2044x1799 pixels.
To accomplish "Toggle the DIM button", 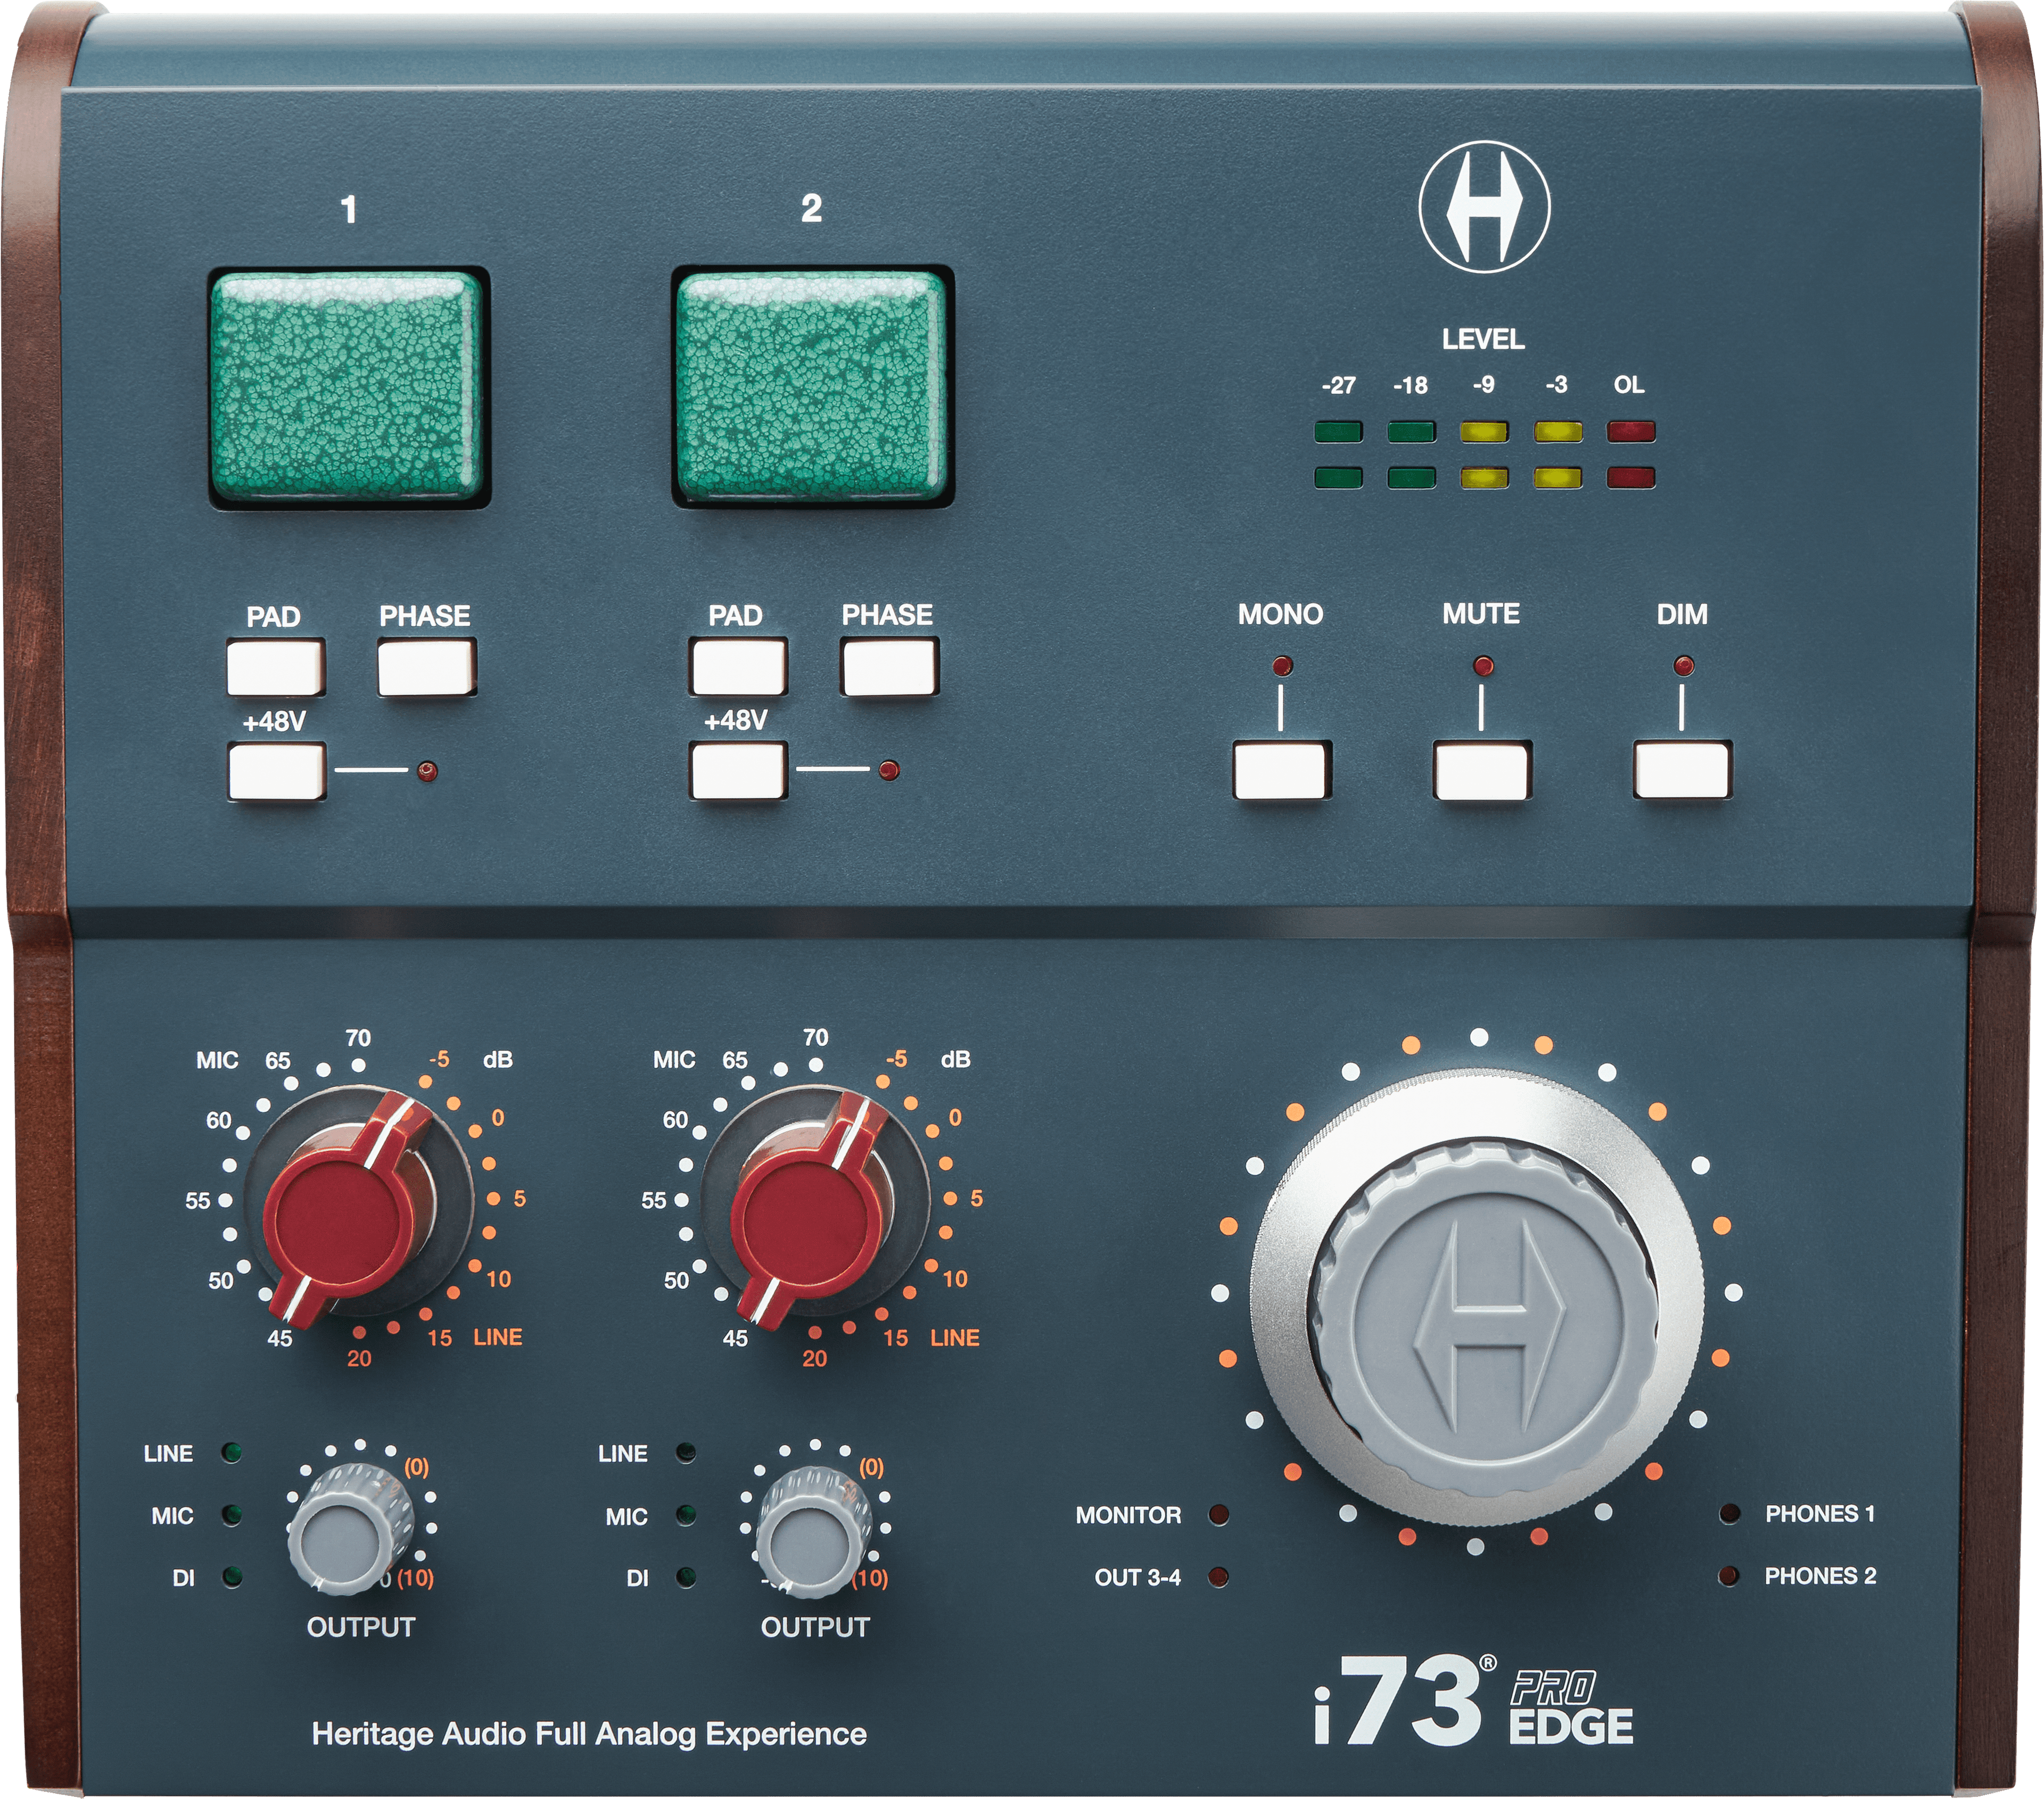I will (1682, 770).
